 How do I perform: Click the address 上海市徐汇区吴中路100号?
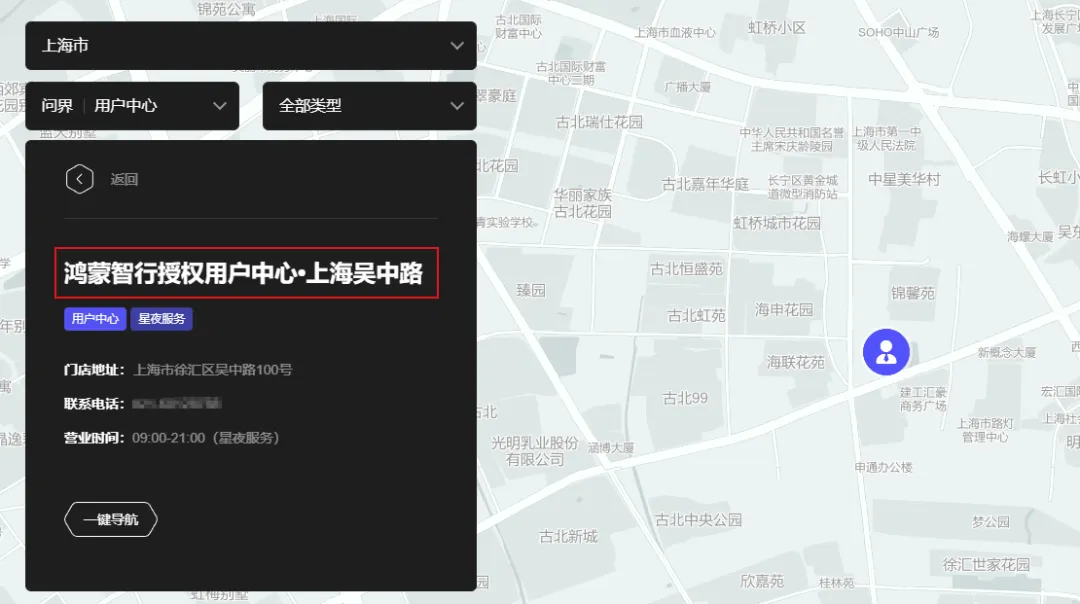point(212,370)
